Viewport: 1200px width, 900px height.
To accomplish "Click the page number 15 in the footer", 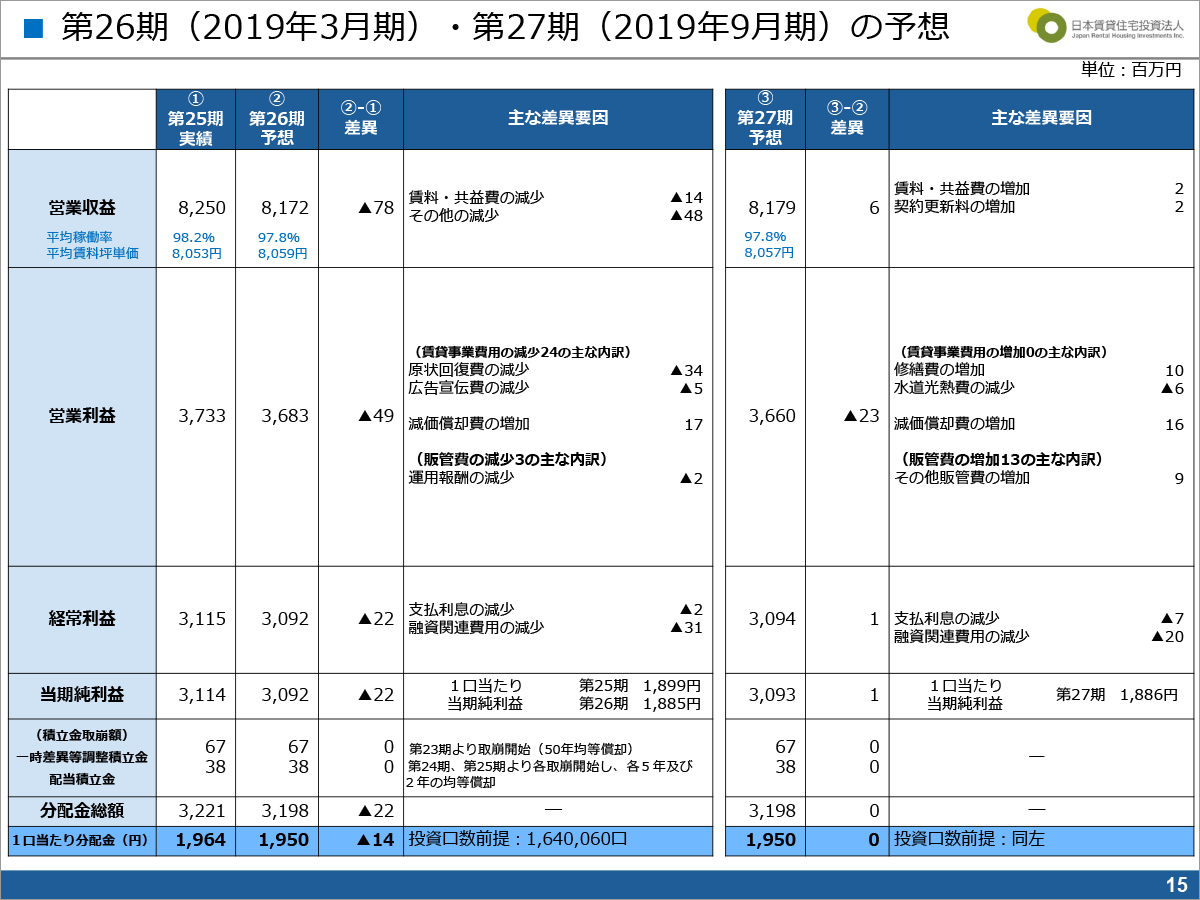I will [1176, 884].
